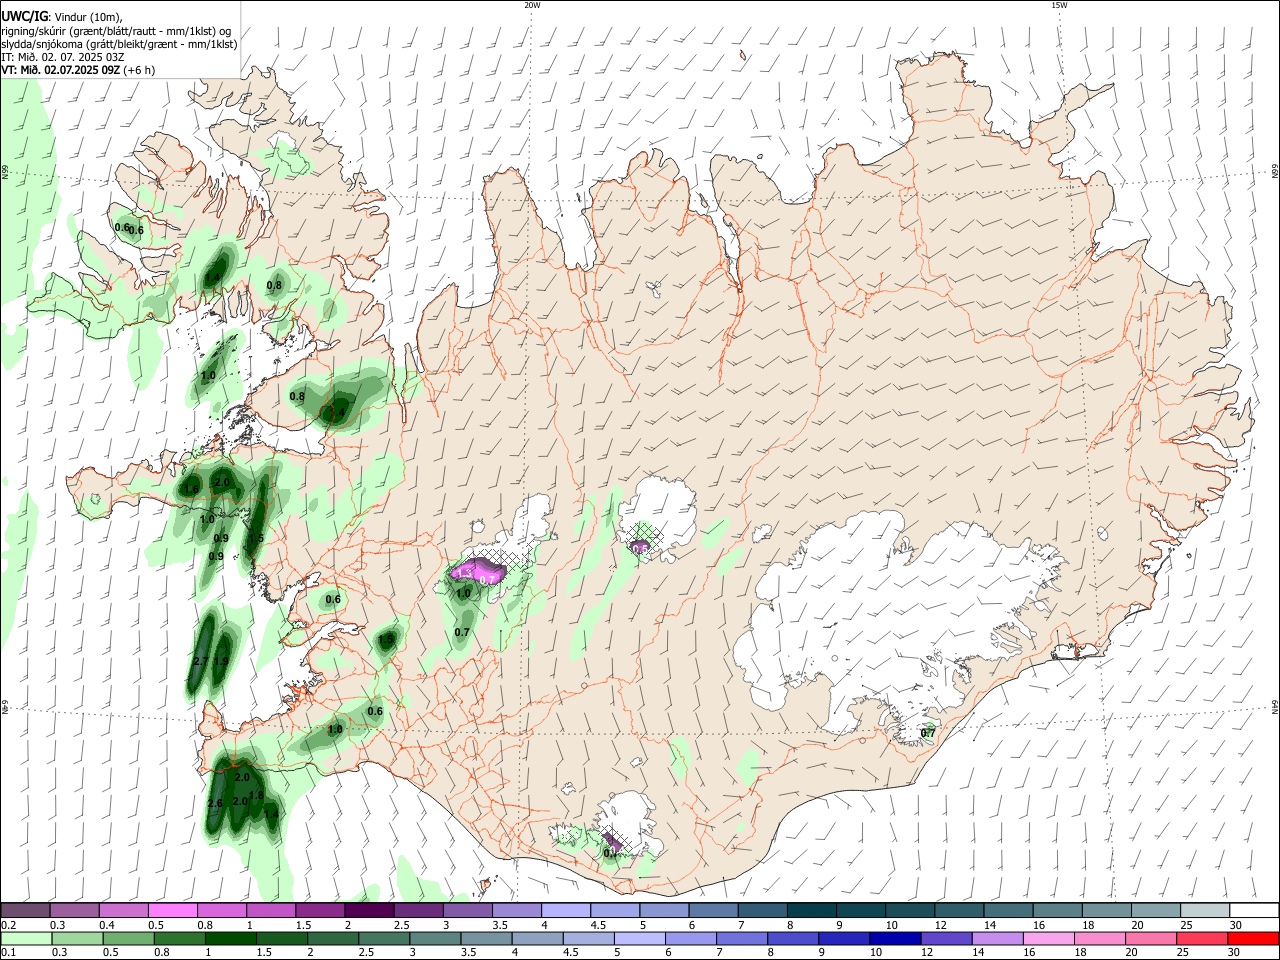Click the 1.8 precipitation value
The height and width of the screenshot is (960, 1280).
click(x=256, y=796)
